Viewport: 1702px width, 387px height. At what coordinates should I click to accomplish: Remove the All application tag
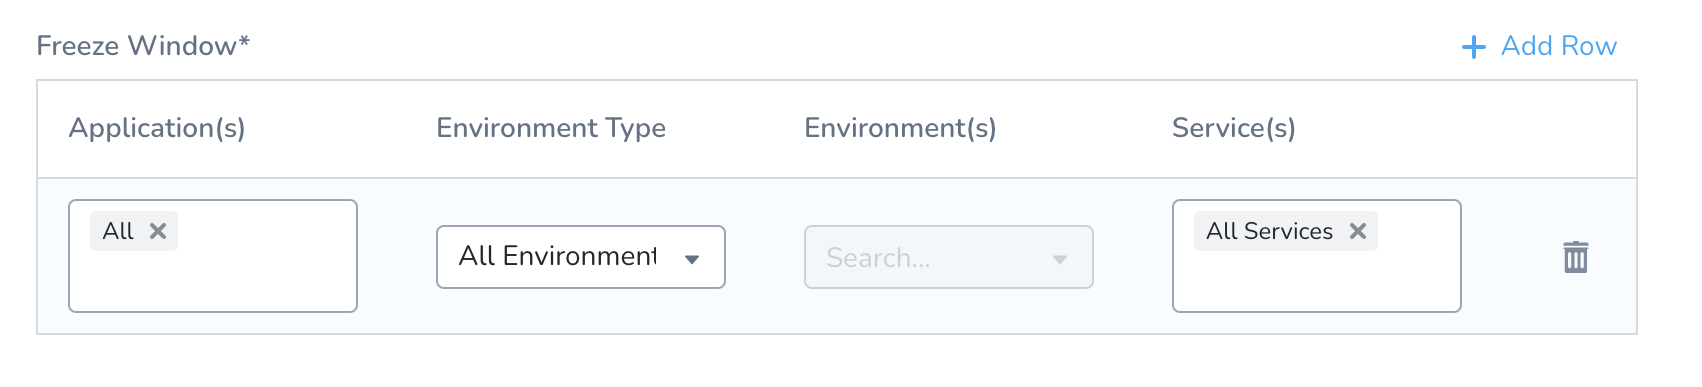click(158, 231)
